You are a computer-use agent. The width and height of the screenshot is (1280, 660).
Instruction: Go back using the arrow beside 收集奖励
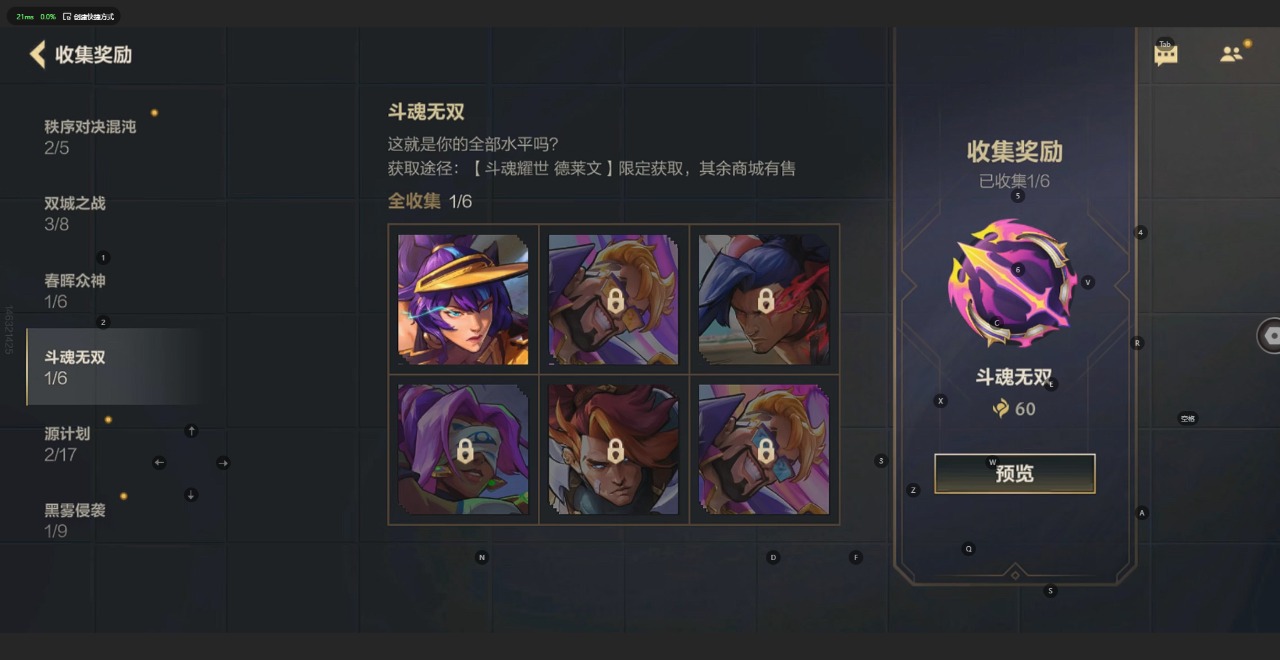[38, 54]
